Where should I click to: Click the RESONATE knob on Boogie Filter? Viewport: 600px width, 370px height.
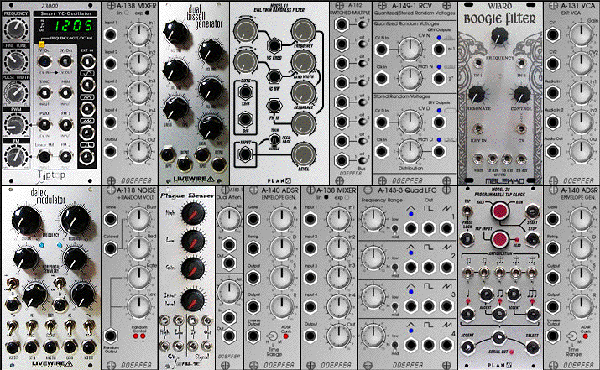[476, 95]
